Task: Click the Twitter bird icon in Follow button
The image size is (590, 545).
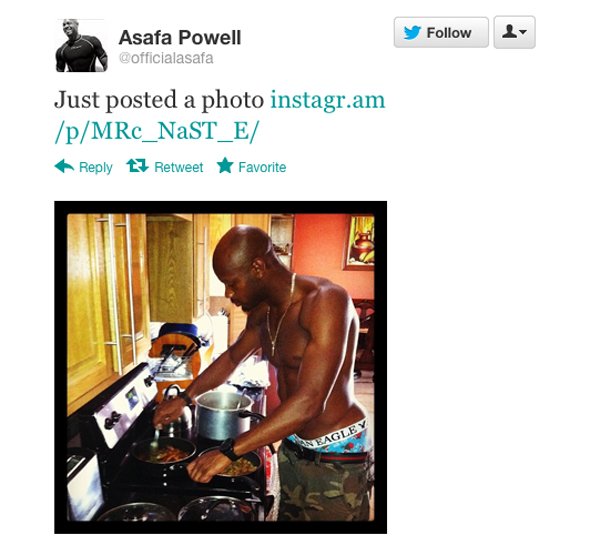Action: coord(412,32)
